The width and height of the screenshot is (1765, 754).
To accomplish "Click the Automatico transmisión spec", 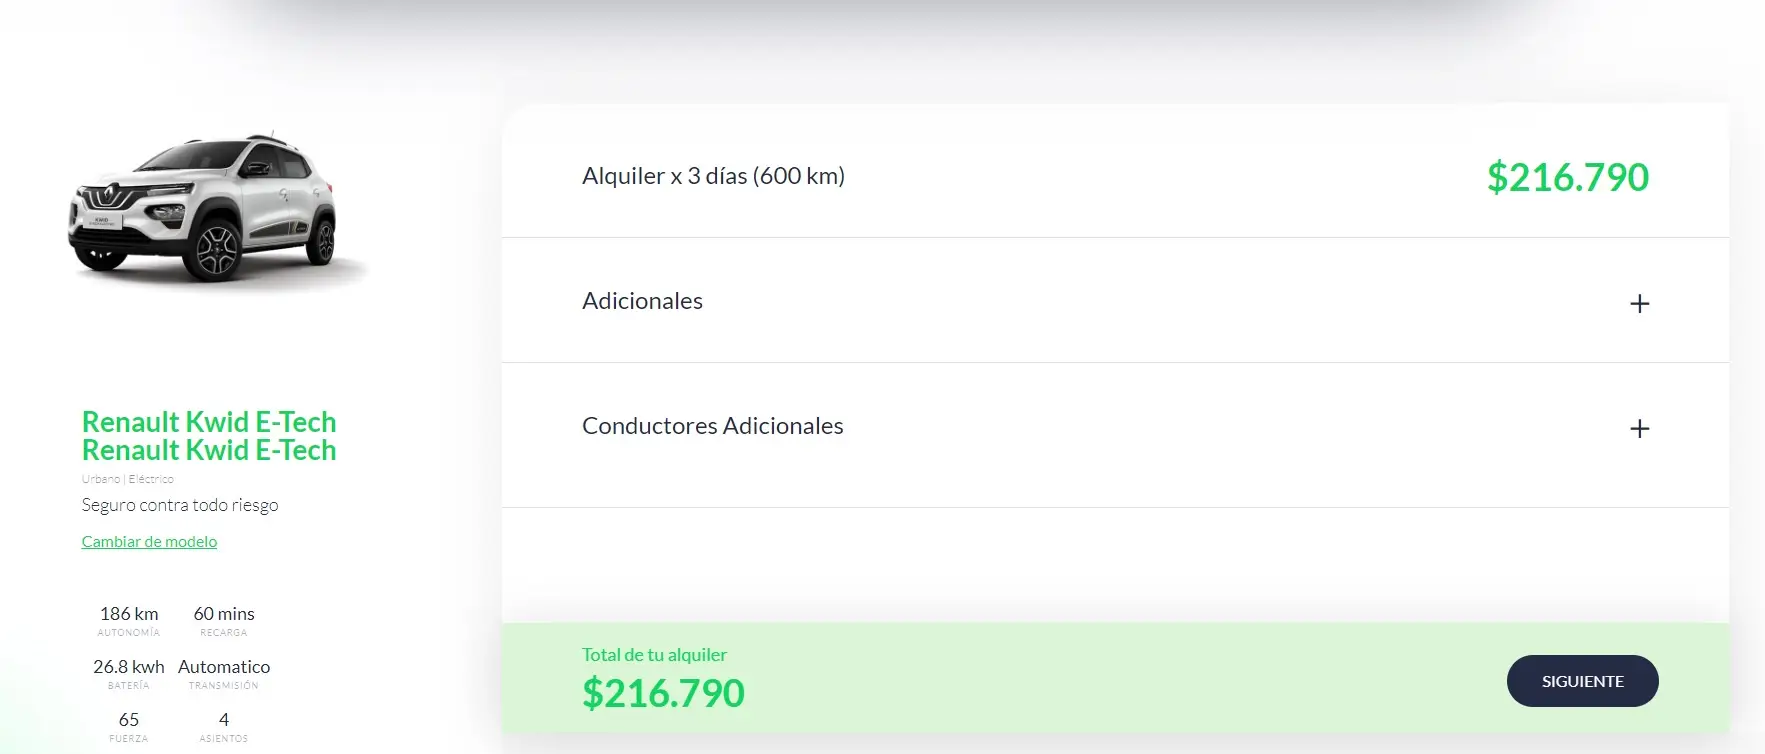I will 224,667.
